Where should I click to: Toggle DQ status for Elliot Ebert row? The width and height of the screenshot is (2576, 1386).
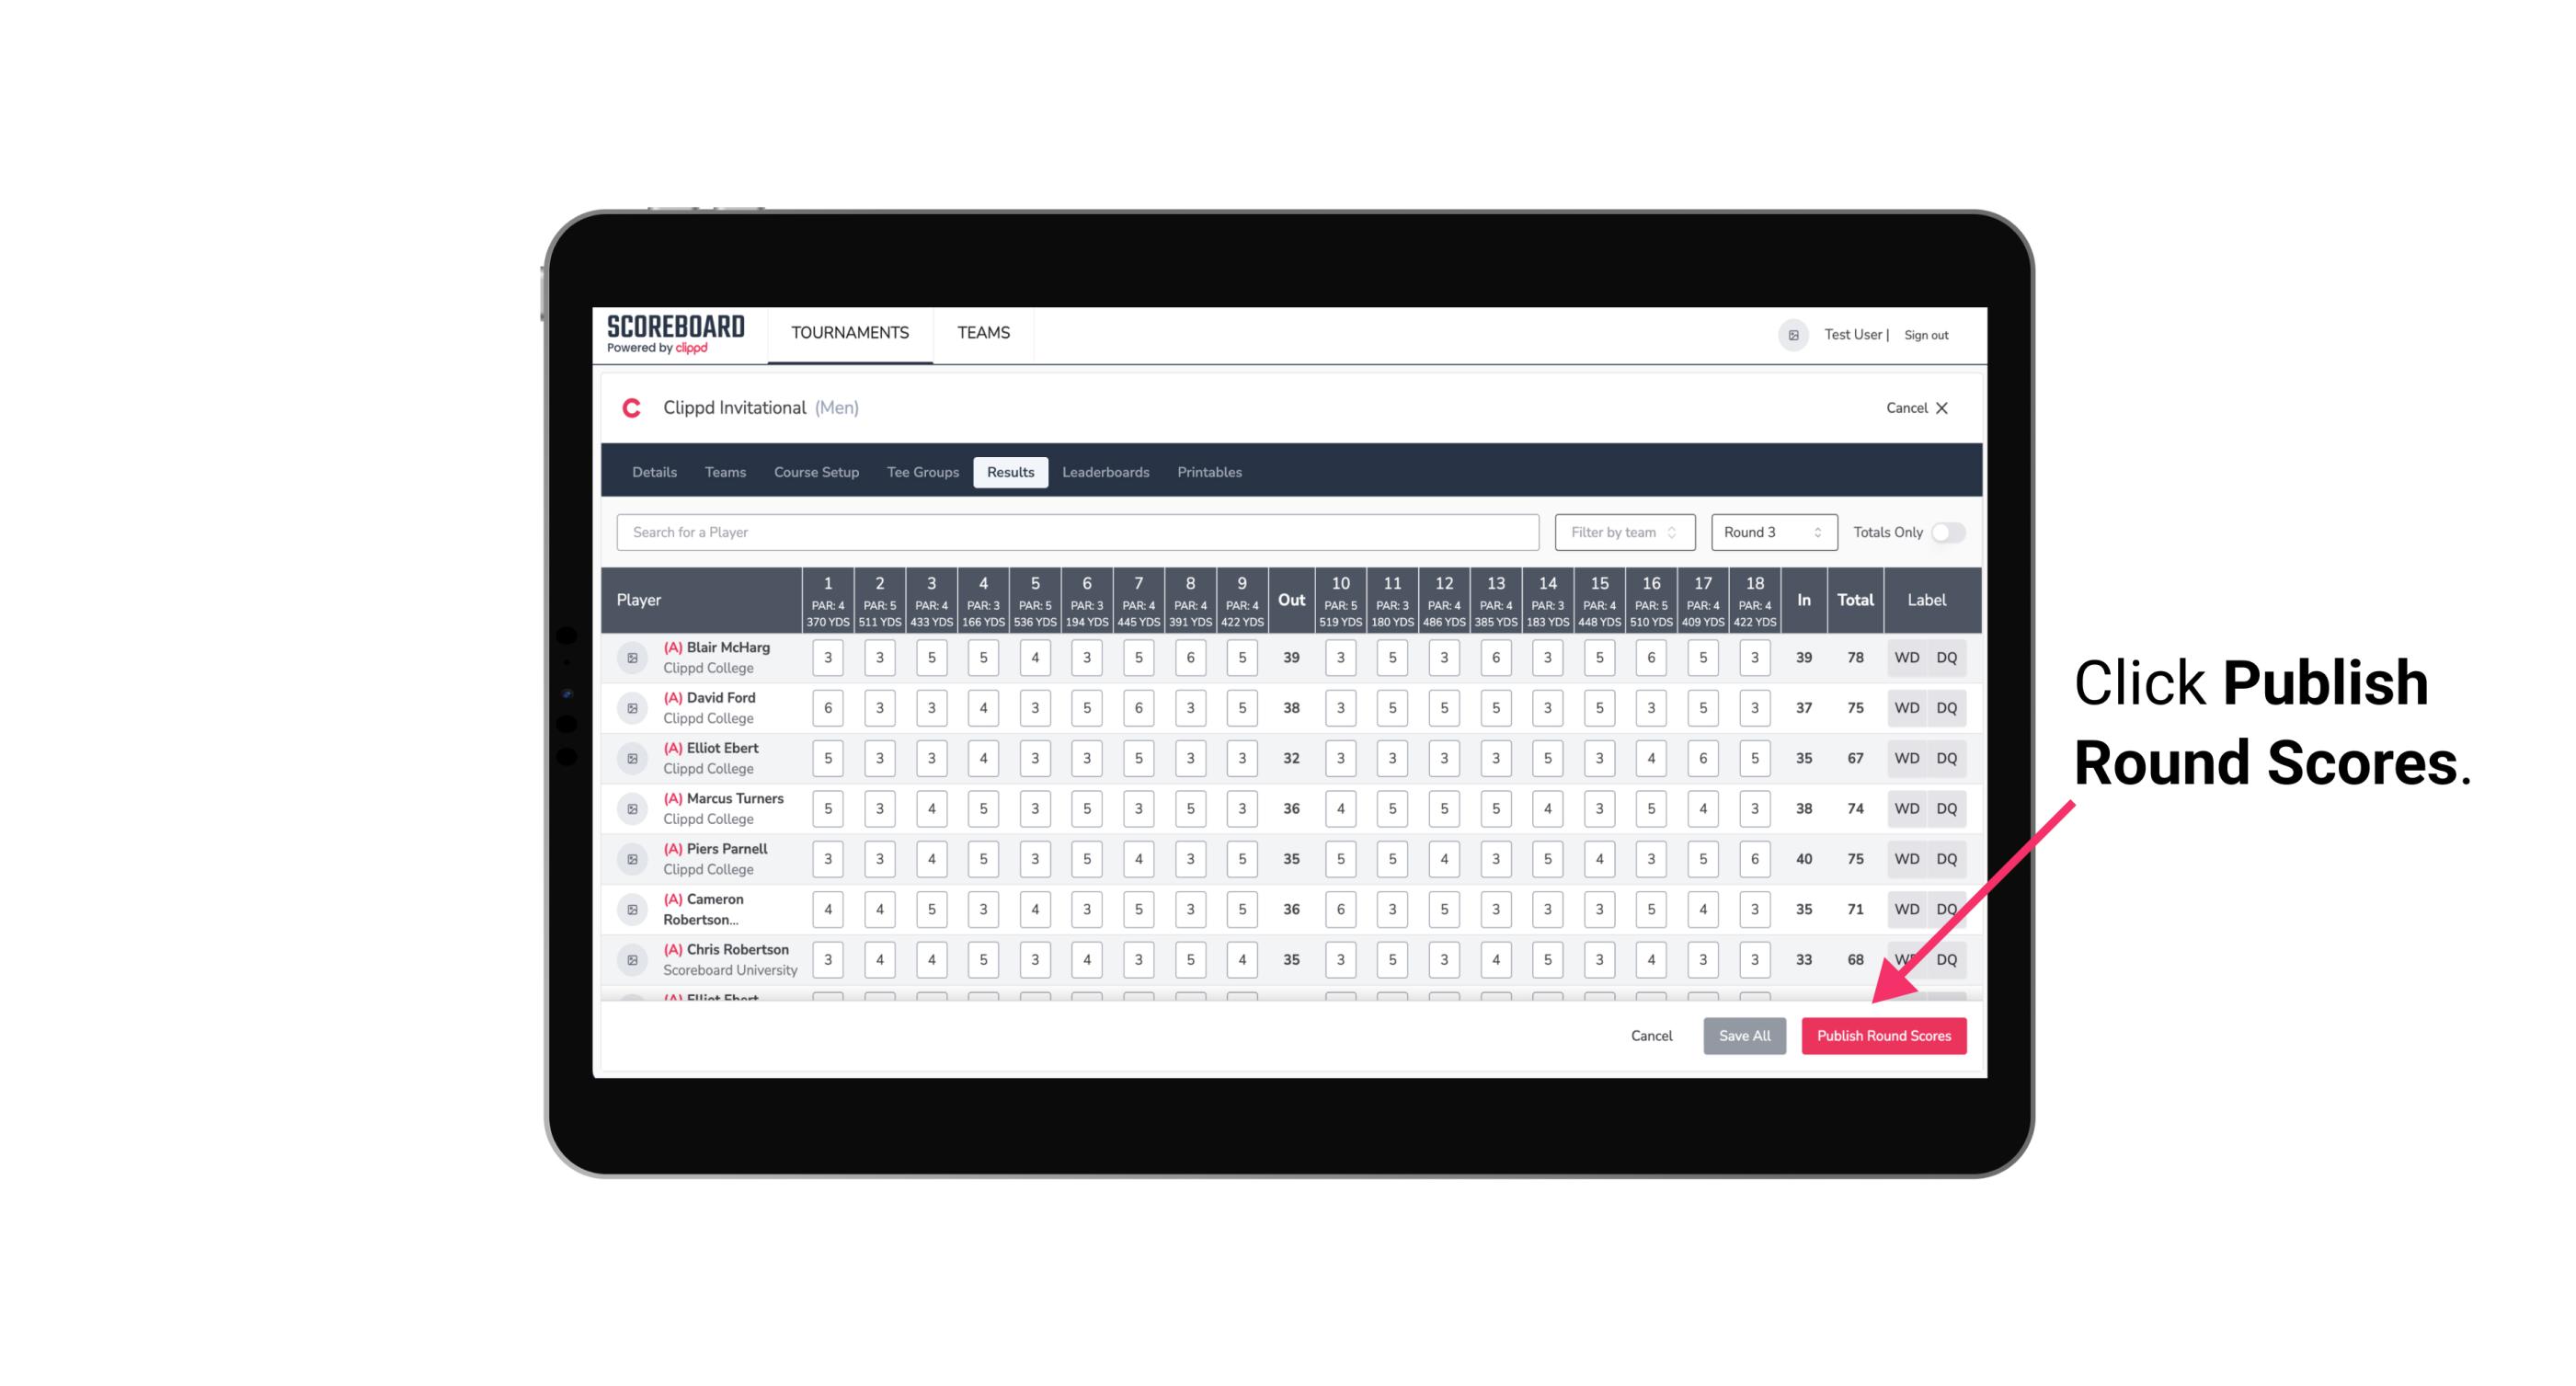click(1948, 758)
